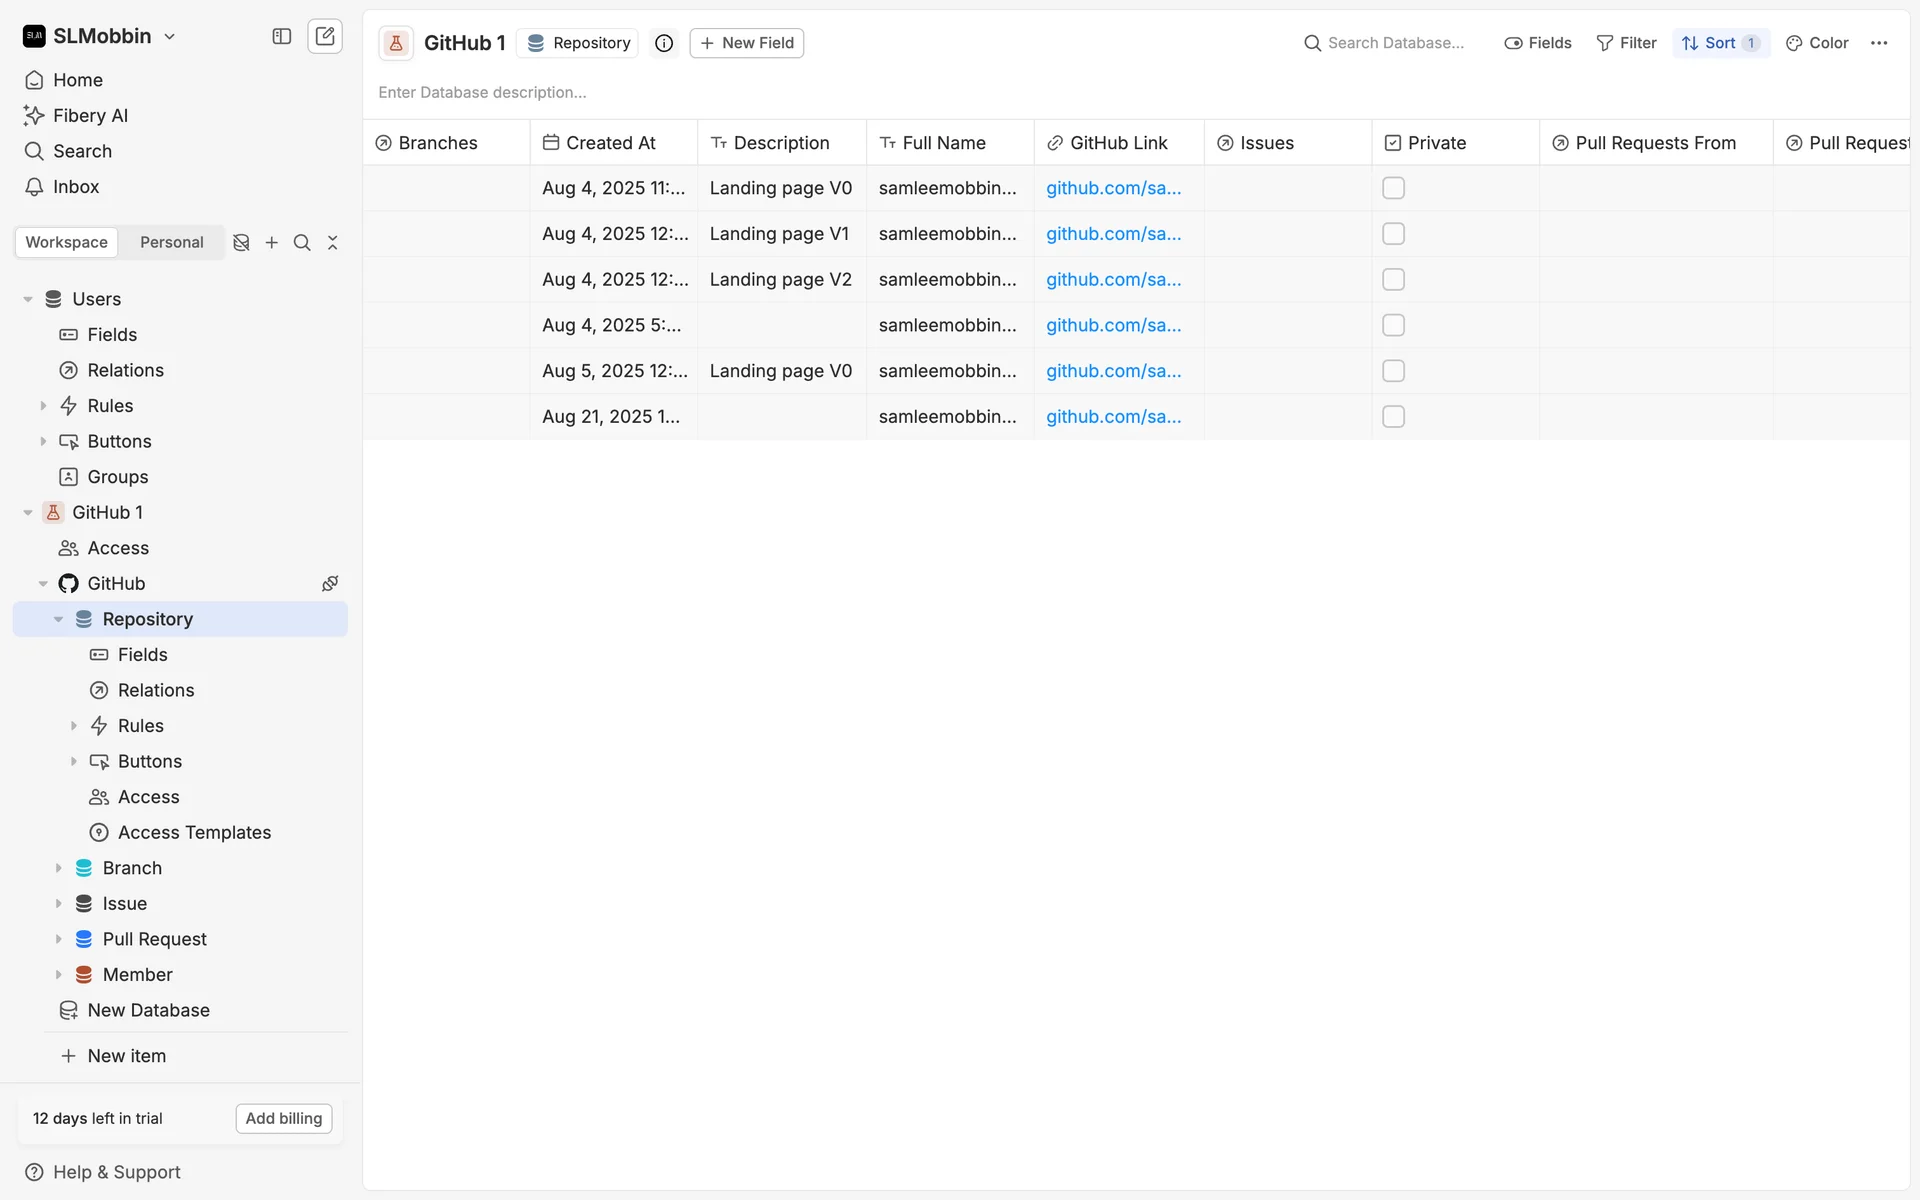
Task: Toggle the sidebar panel icon
Action: pyautogui.click(x=281, y=36)
